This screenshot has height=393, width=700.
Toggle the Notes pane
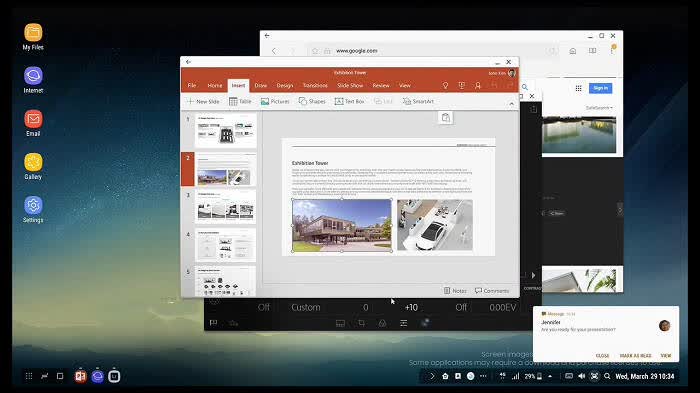click(455, 291)
